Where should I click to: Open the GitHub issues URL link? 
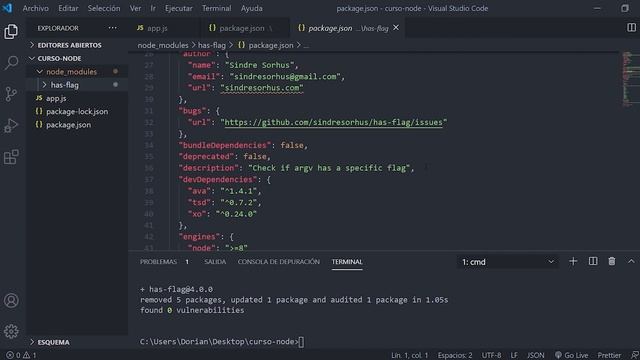pos(333,122)
